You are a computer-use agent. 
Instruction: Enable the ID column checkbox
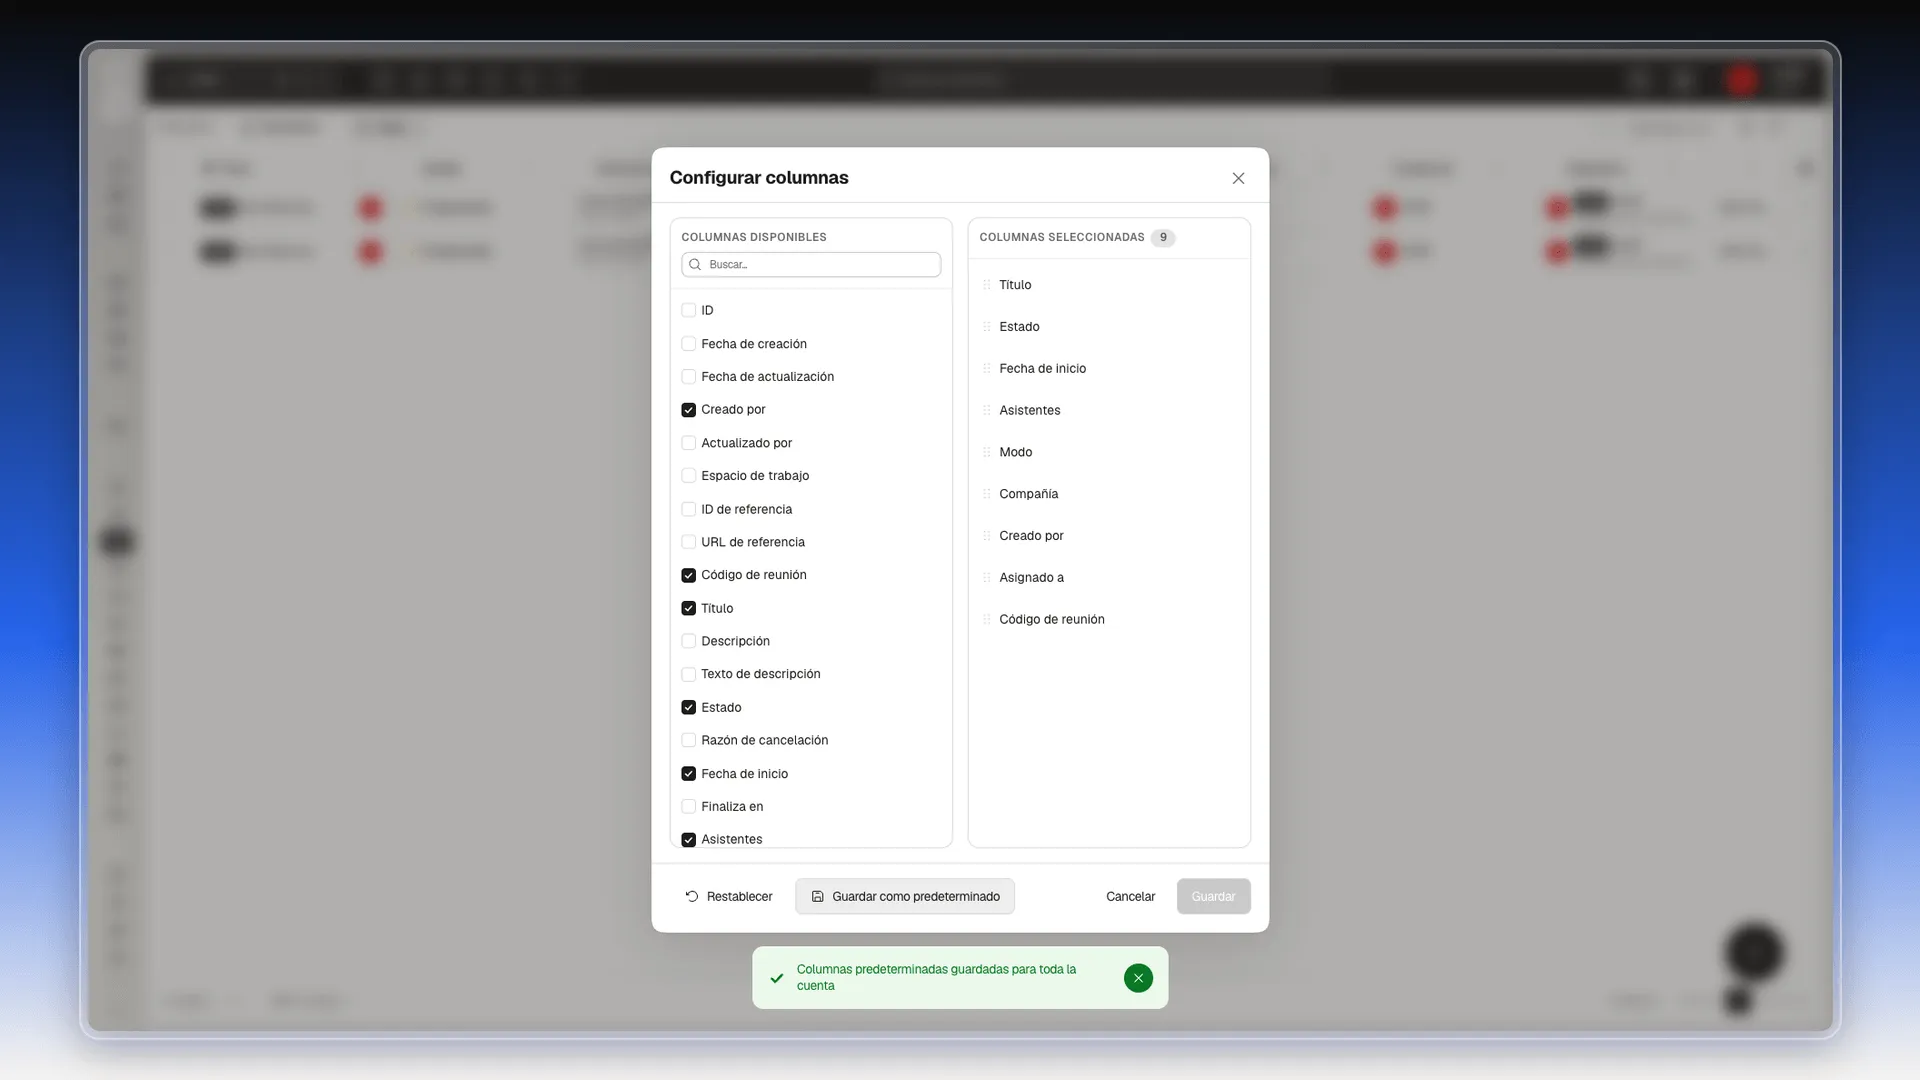pyautogui.click(x=688, y=311)
